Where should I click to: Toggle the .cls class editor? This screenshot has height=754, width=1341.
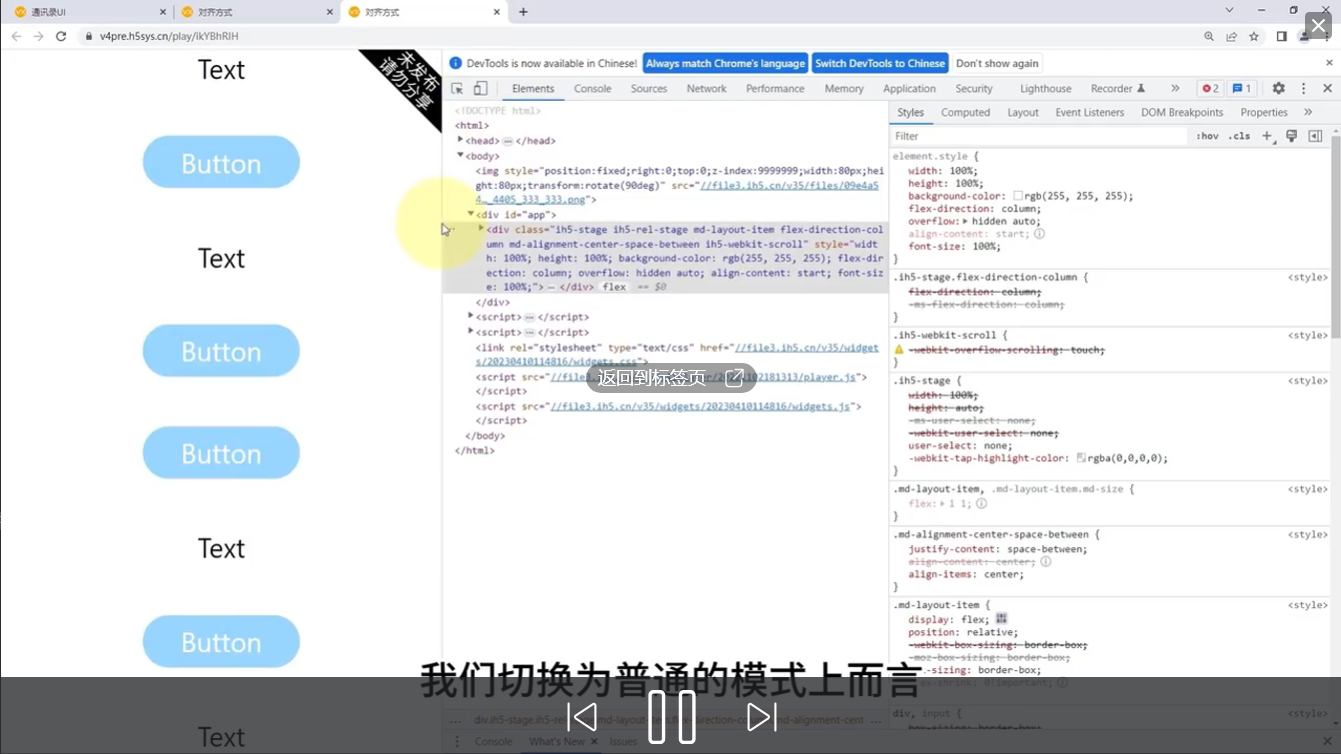coord(1240,136)
